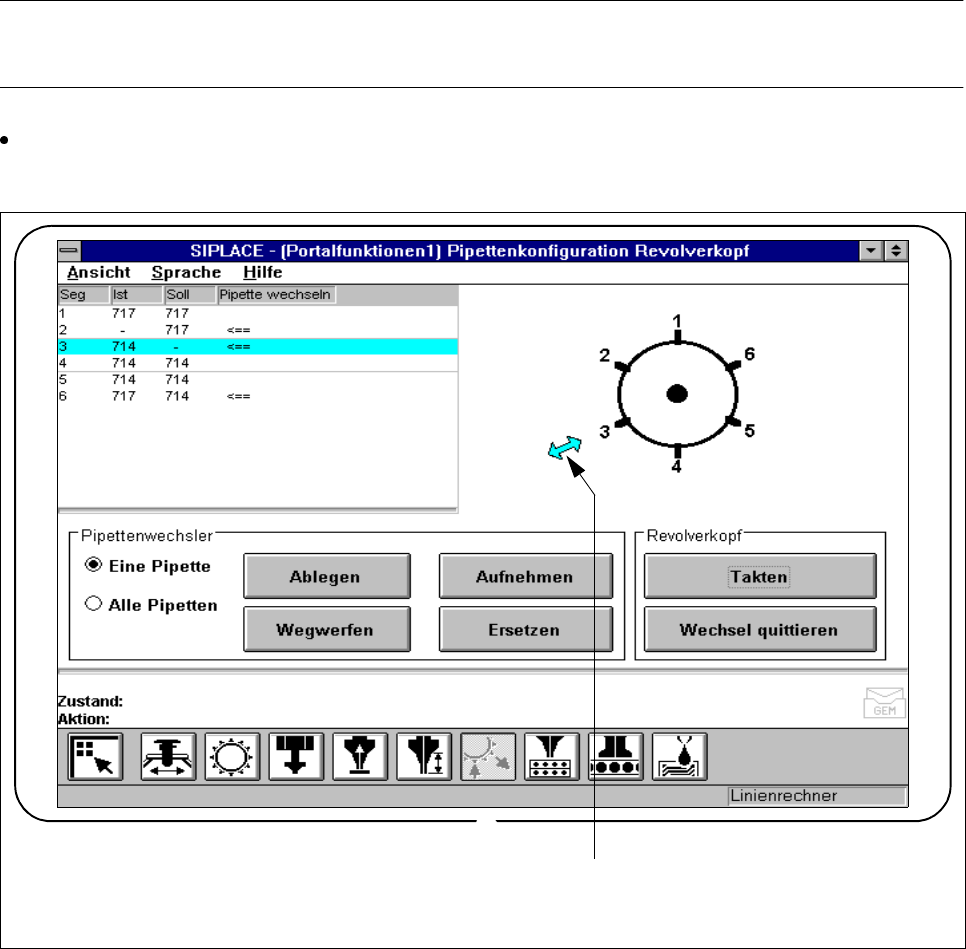The height and width of the screenshot is (949, 966).
Task: Click segment number 6 on revolver diagram
Action: 749,354
